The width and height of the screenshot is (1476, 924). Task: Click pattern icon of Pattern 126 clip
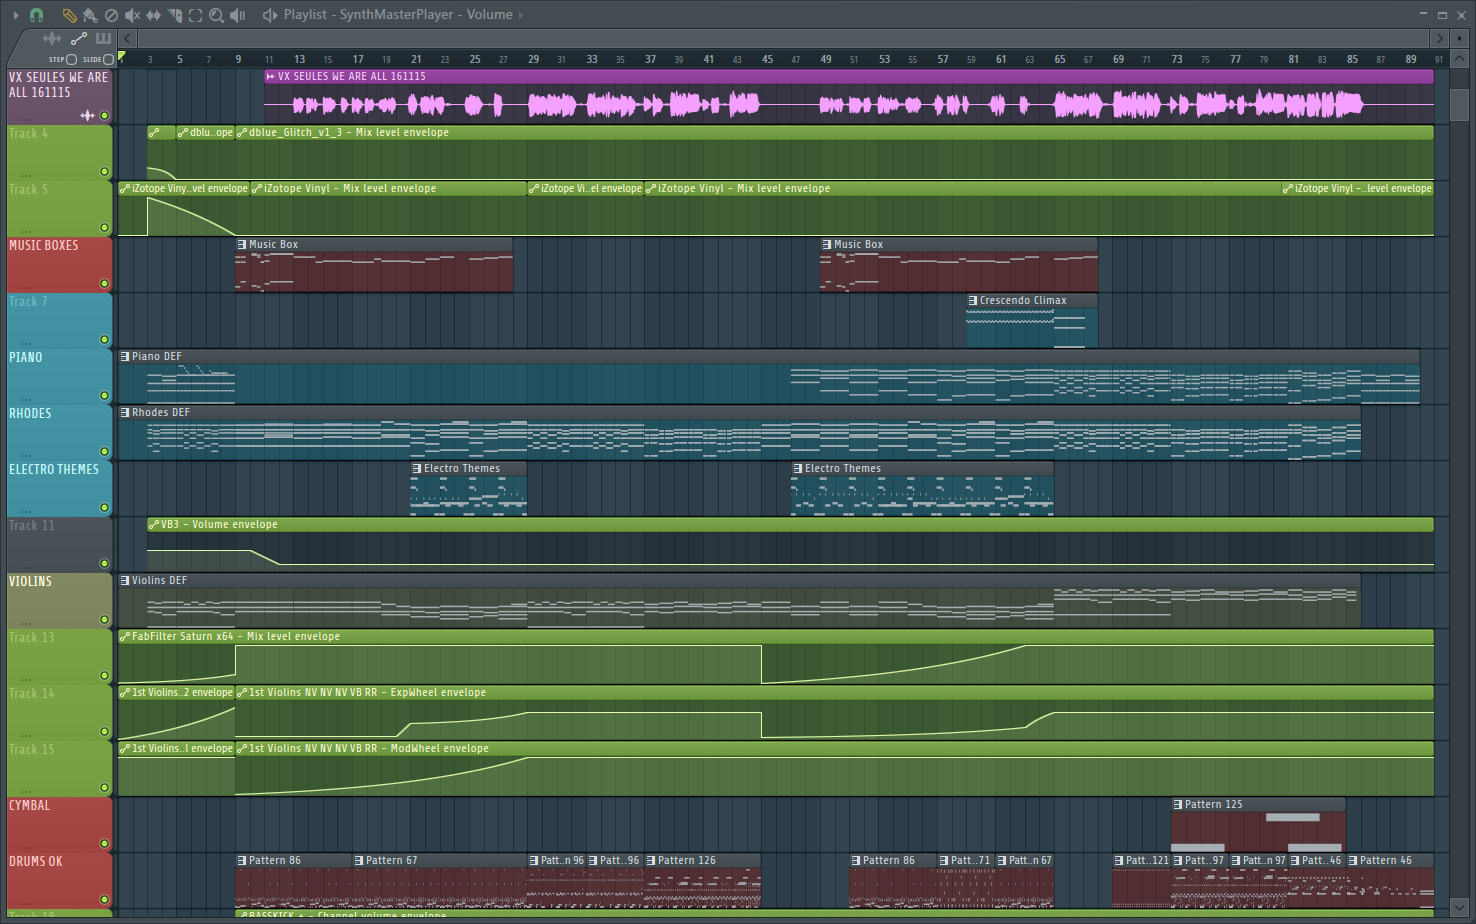tap(651, 861)
